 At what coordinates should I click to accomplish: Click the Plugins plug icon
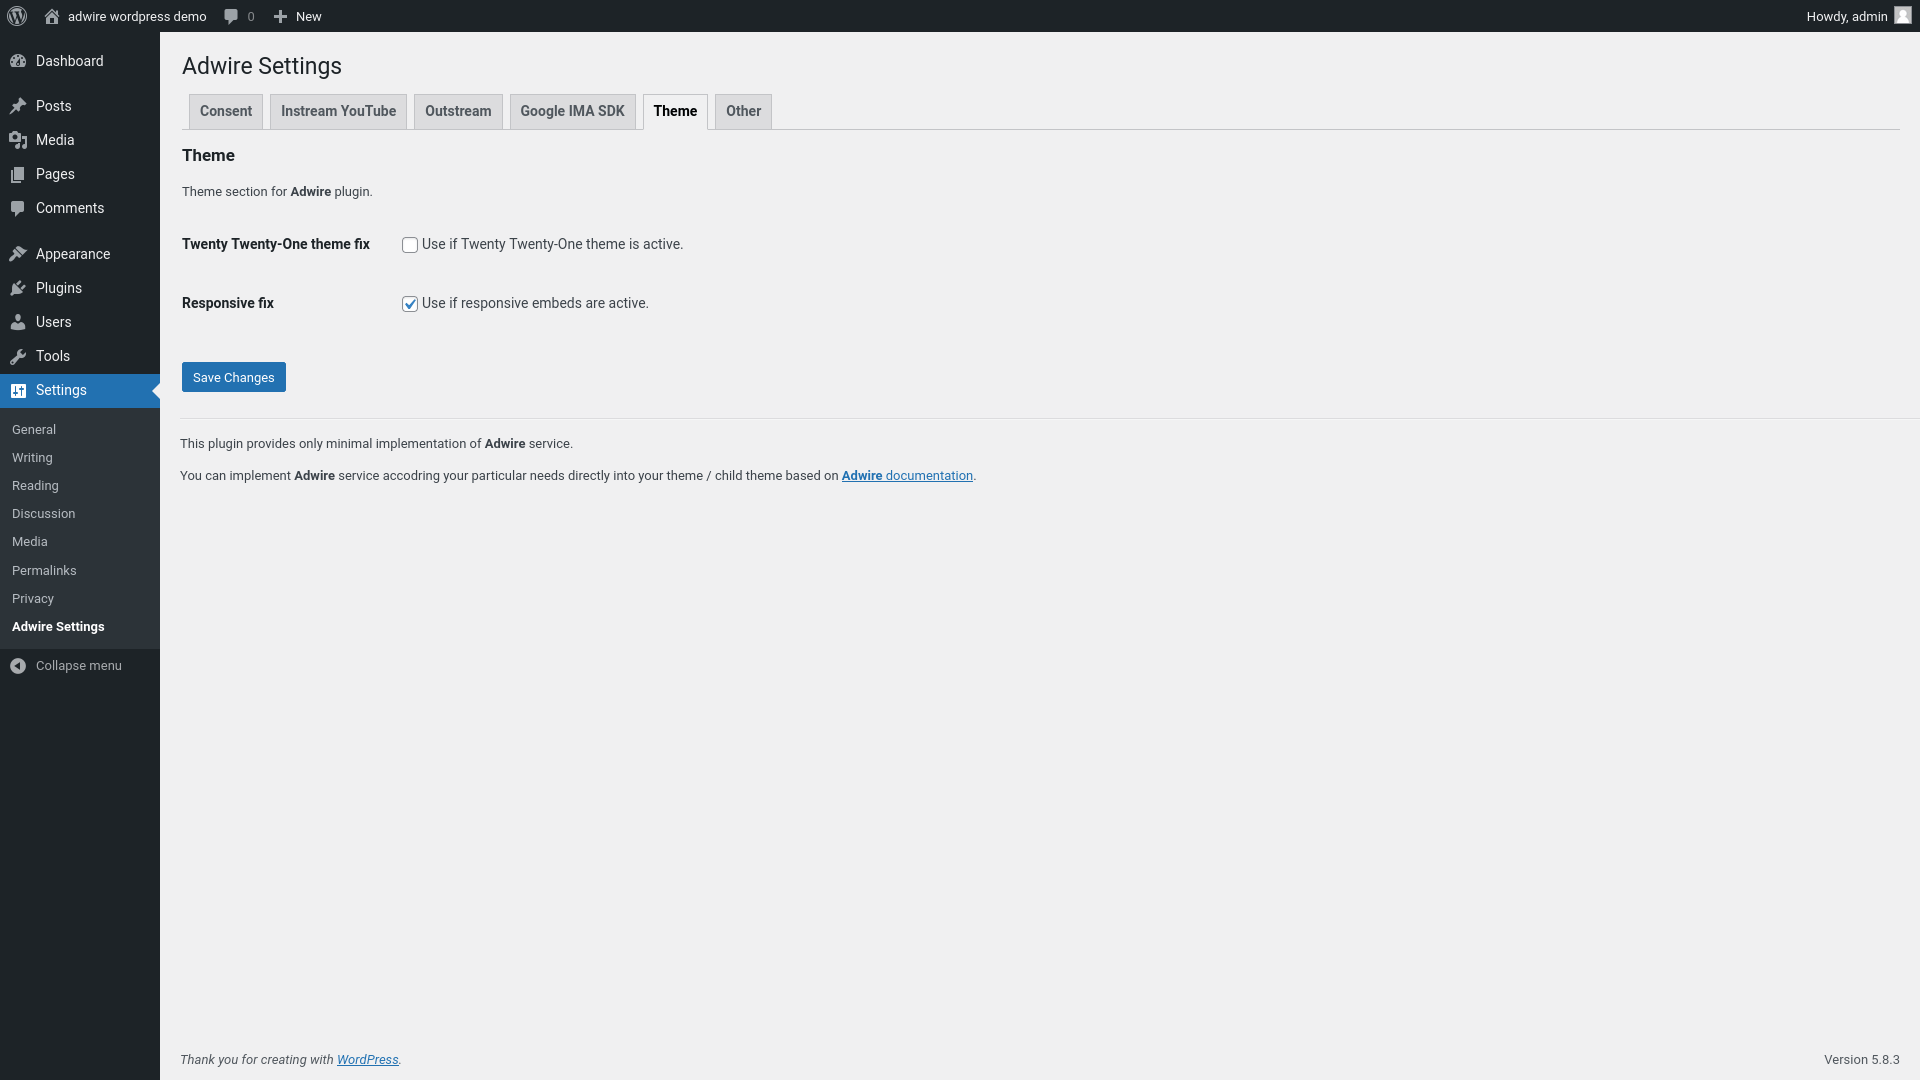click(x=18, y=288)
